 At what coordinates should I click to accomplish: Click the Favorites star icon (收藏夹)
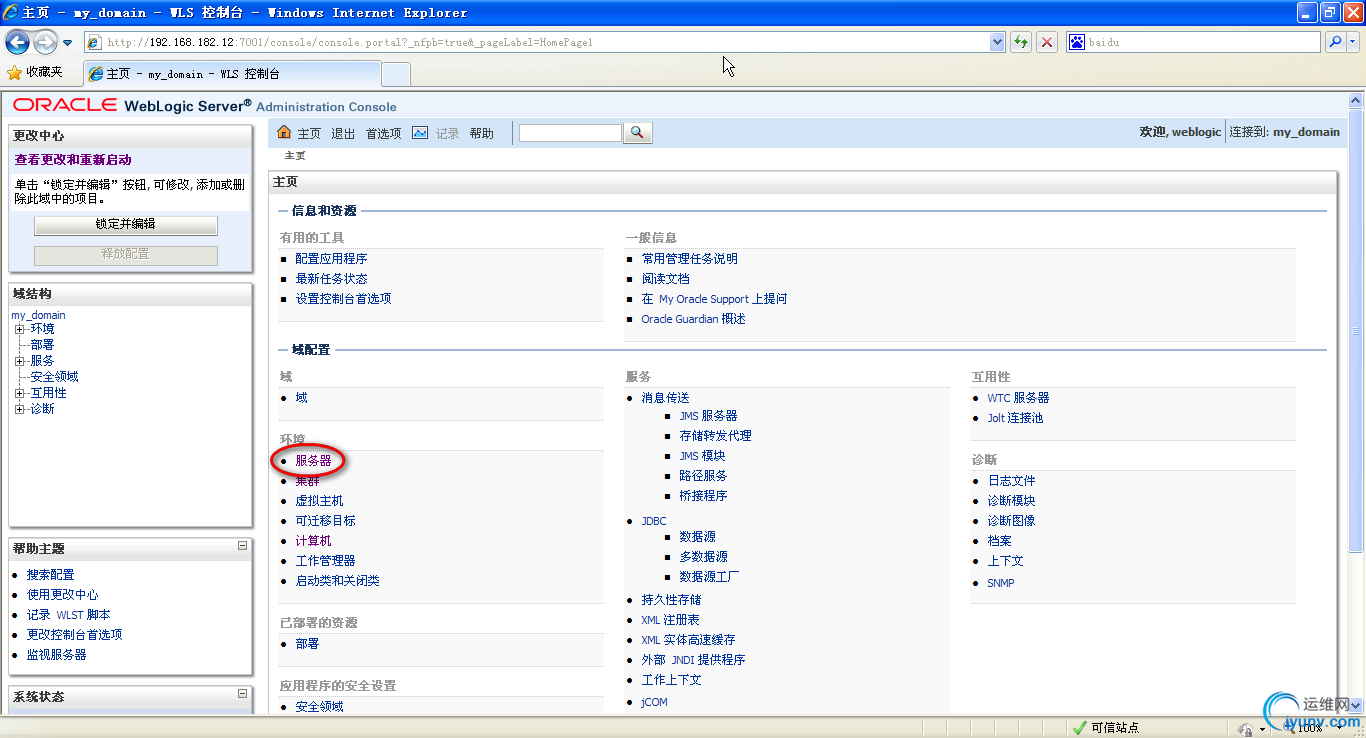tap(14, 73)
